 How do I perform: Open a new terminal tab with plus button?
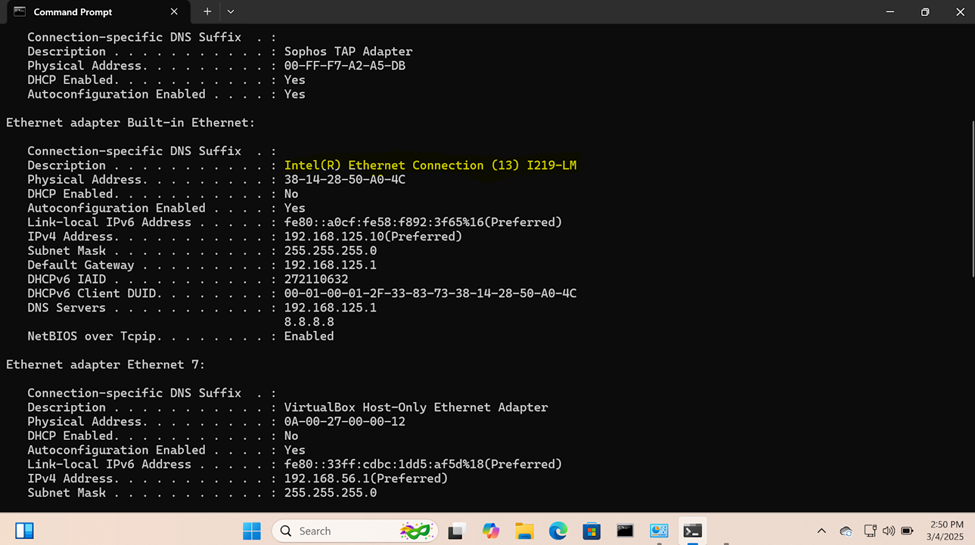[x=207, y=12]
